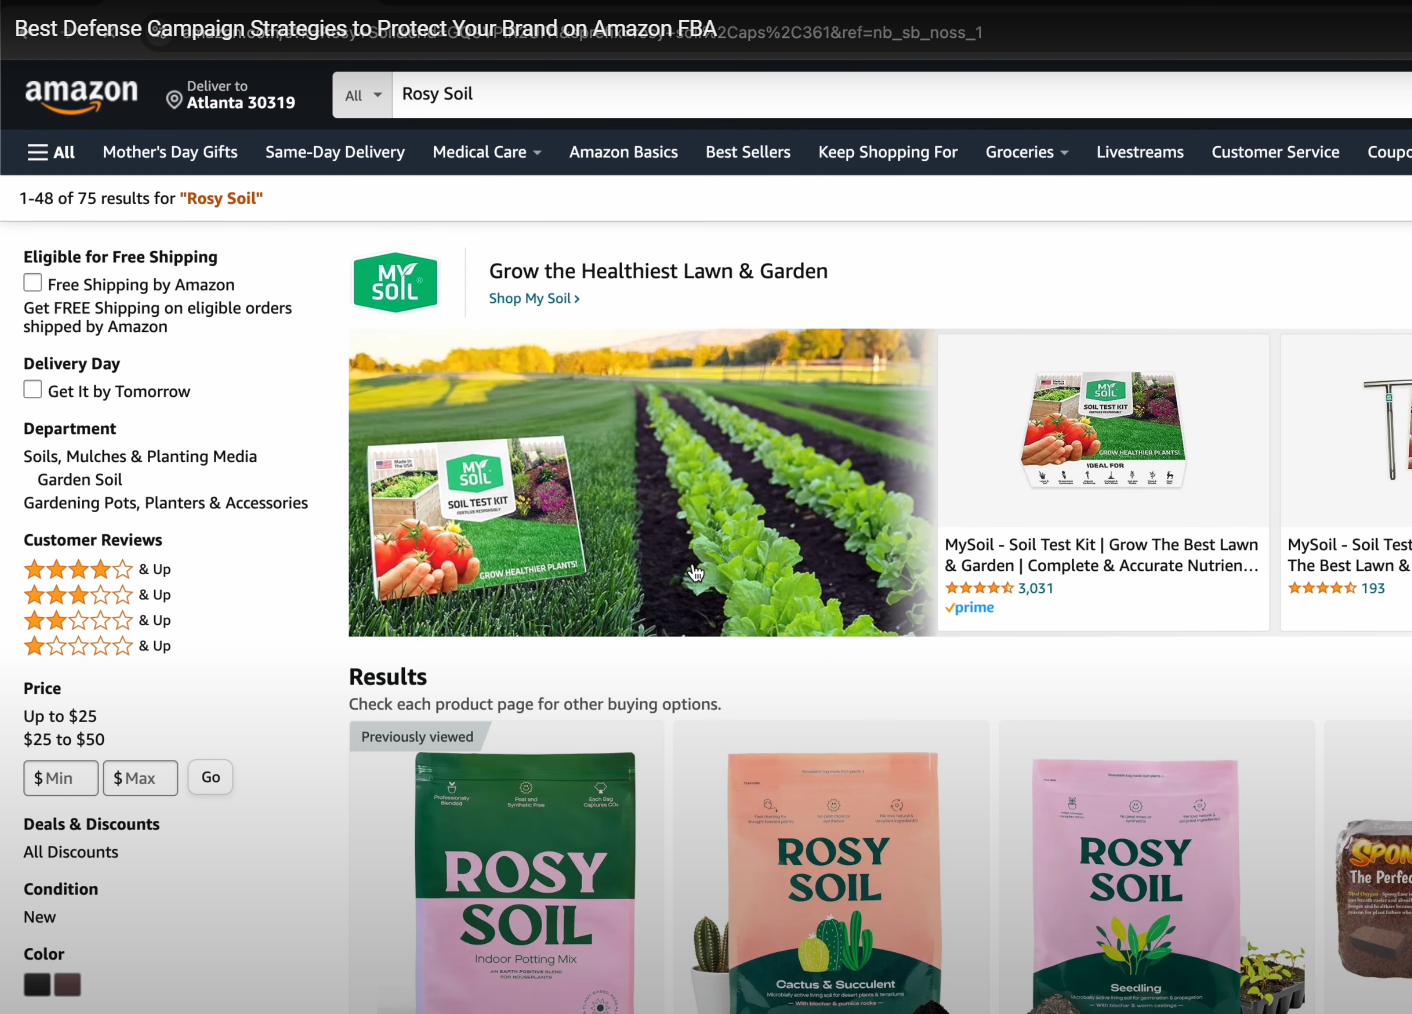Open Best Sellers nav link

click(748, 152)
